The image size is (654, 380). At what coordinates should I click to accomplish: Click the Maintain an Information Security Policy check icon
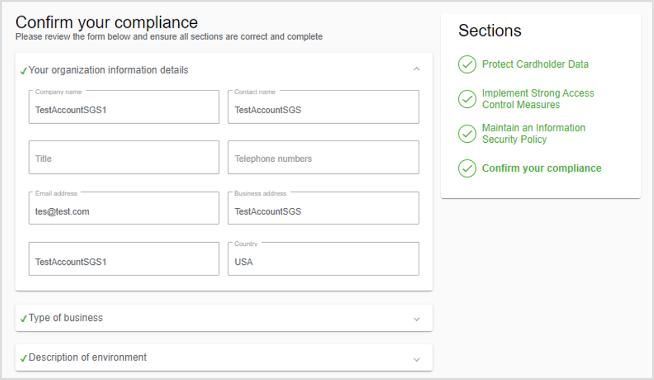(467, 133)
